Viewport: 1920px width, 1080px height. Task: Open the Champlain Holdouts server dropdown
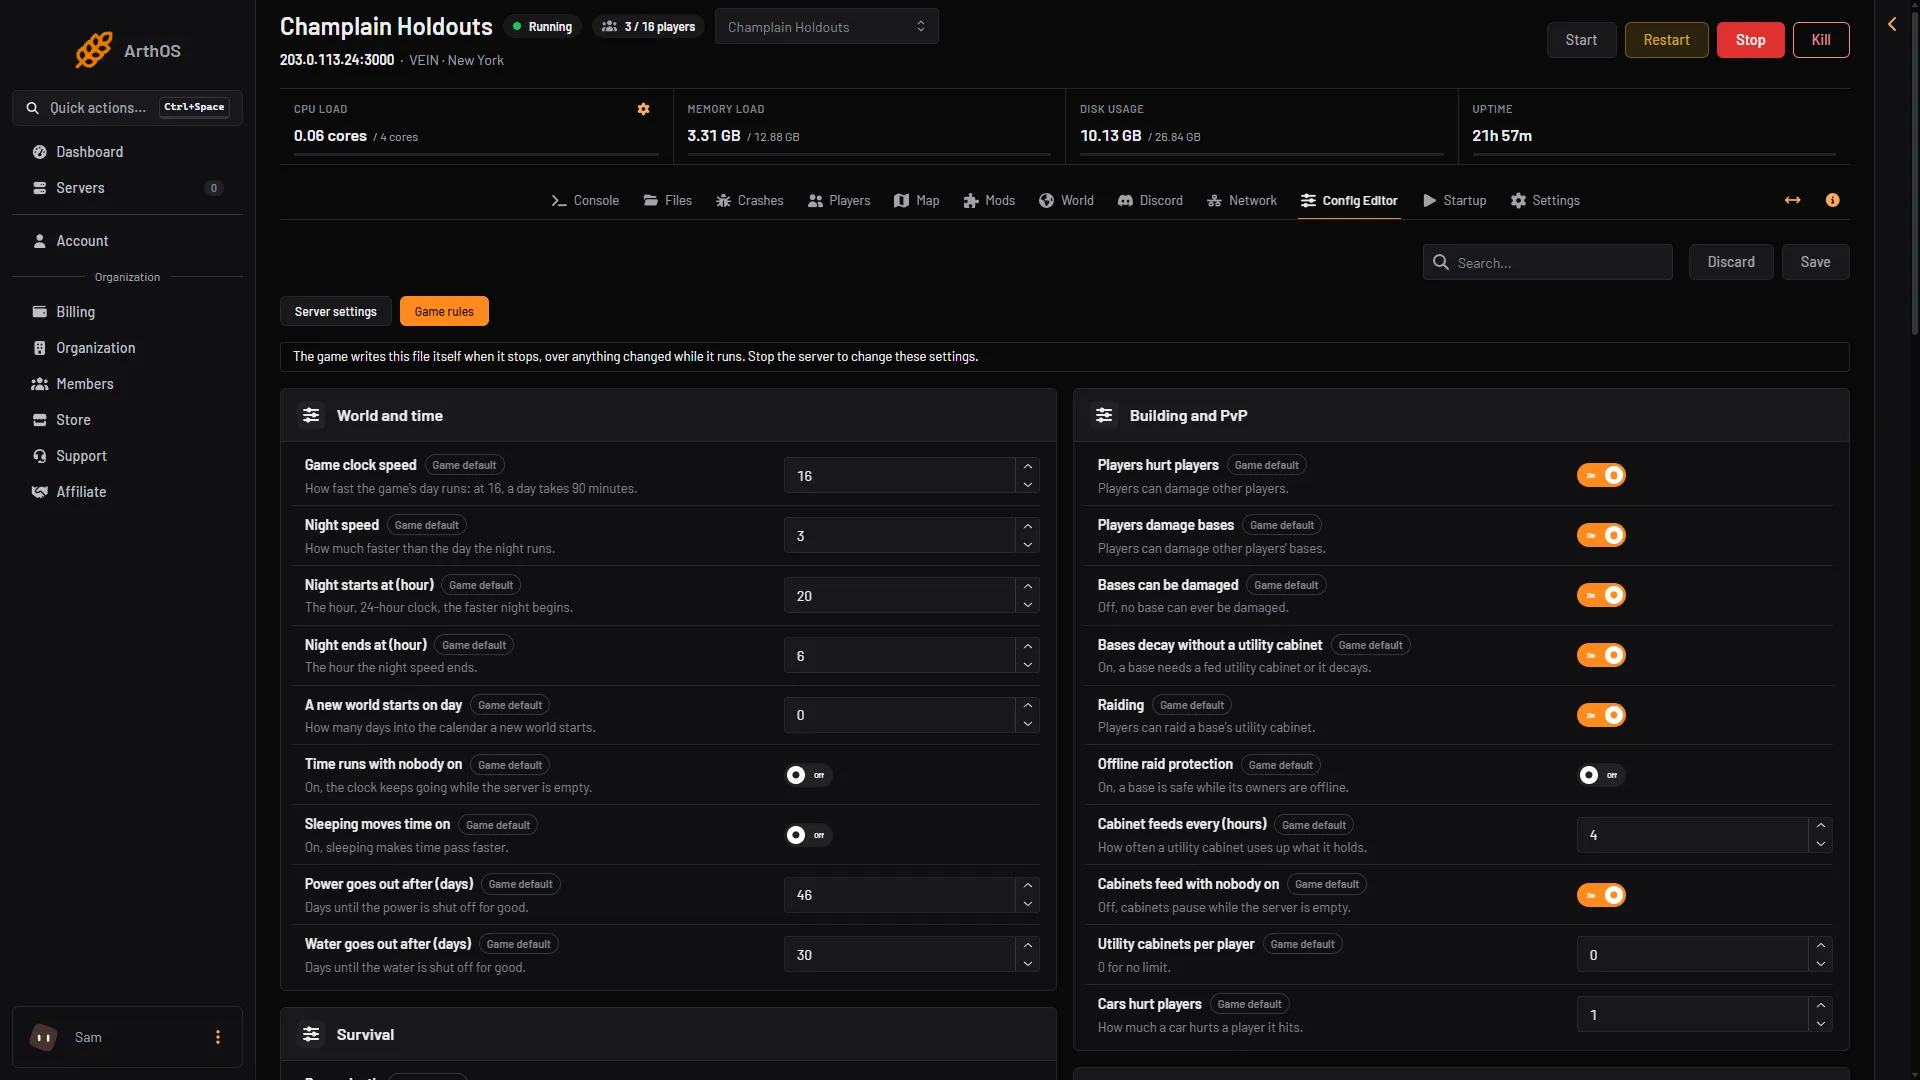tap(826, 27)
